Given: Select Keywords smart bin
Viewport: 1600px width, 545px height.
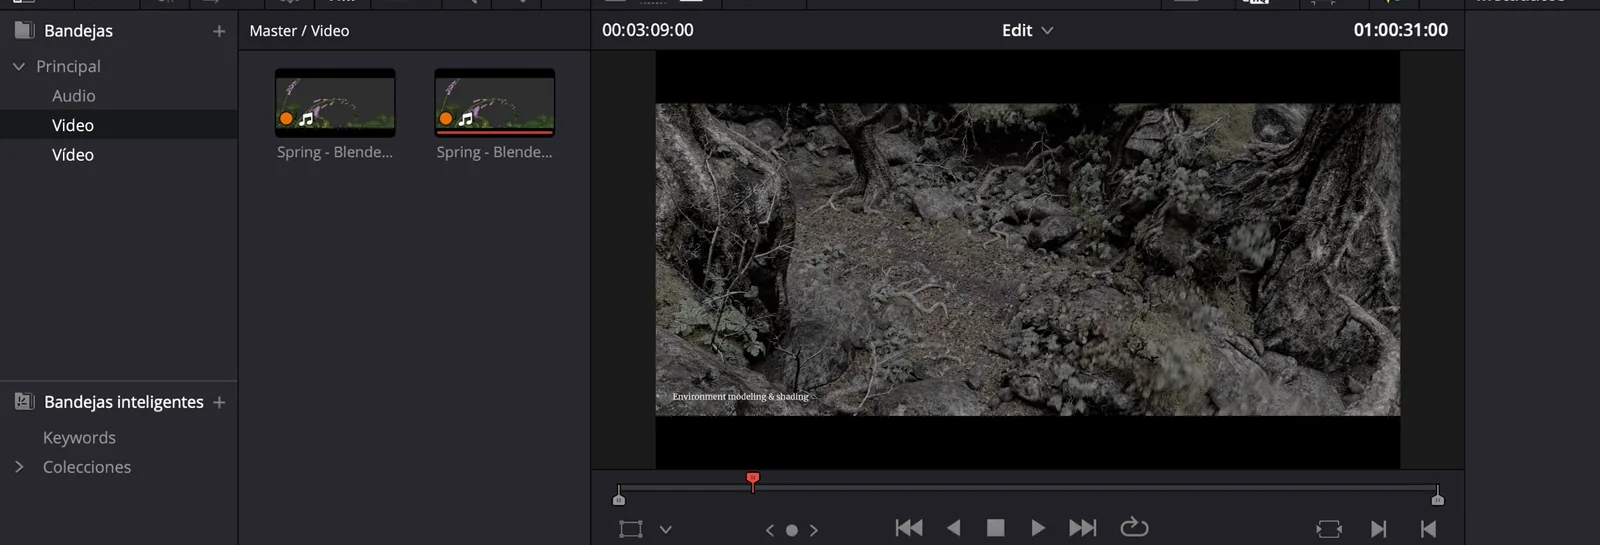Looking at the screenshot, I should click(x=79, y=438).
